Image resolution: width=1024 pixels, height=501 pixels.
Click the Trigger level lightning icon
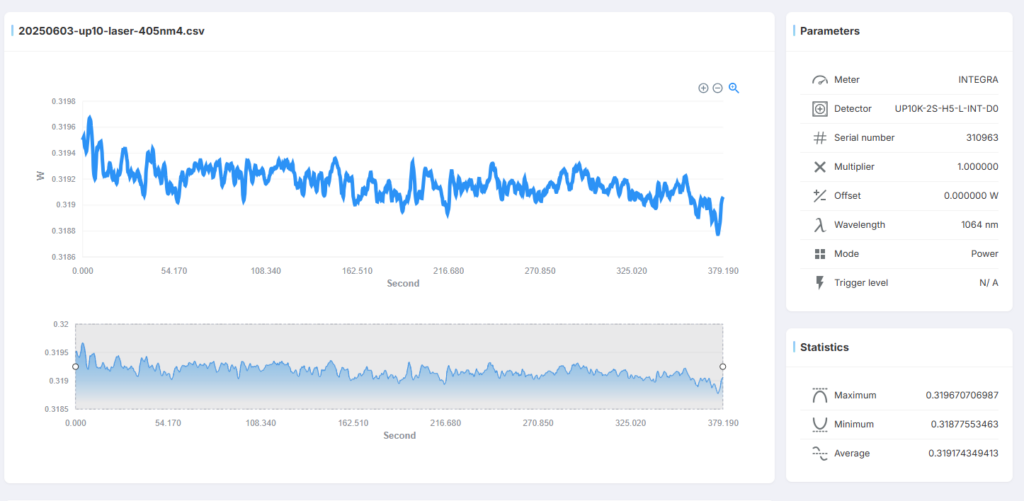(820, 283)
